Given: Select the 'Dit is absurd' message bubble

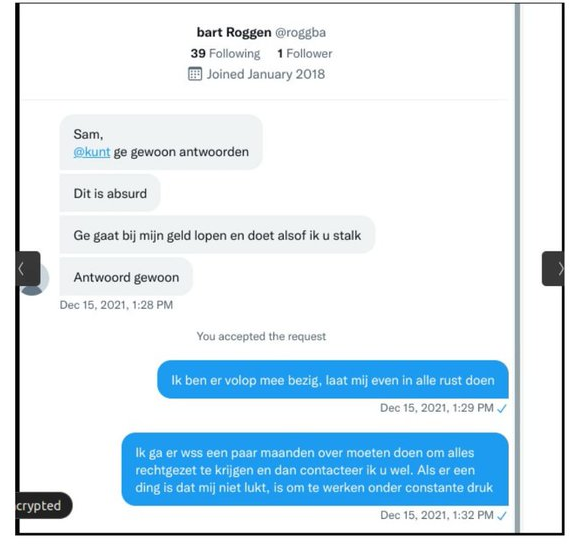Looking at the screenshot, I should [x=110, y=193].
